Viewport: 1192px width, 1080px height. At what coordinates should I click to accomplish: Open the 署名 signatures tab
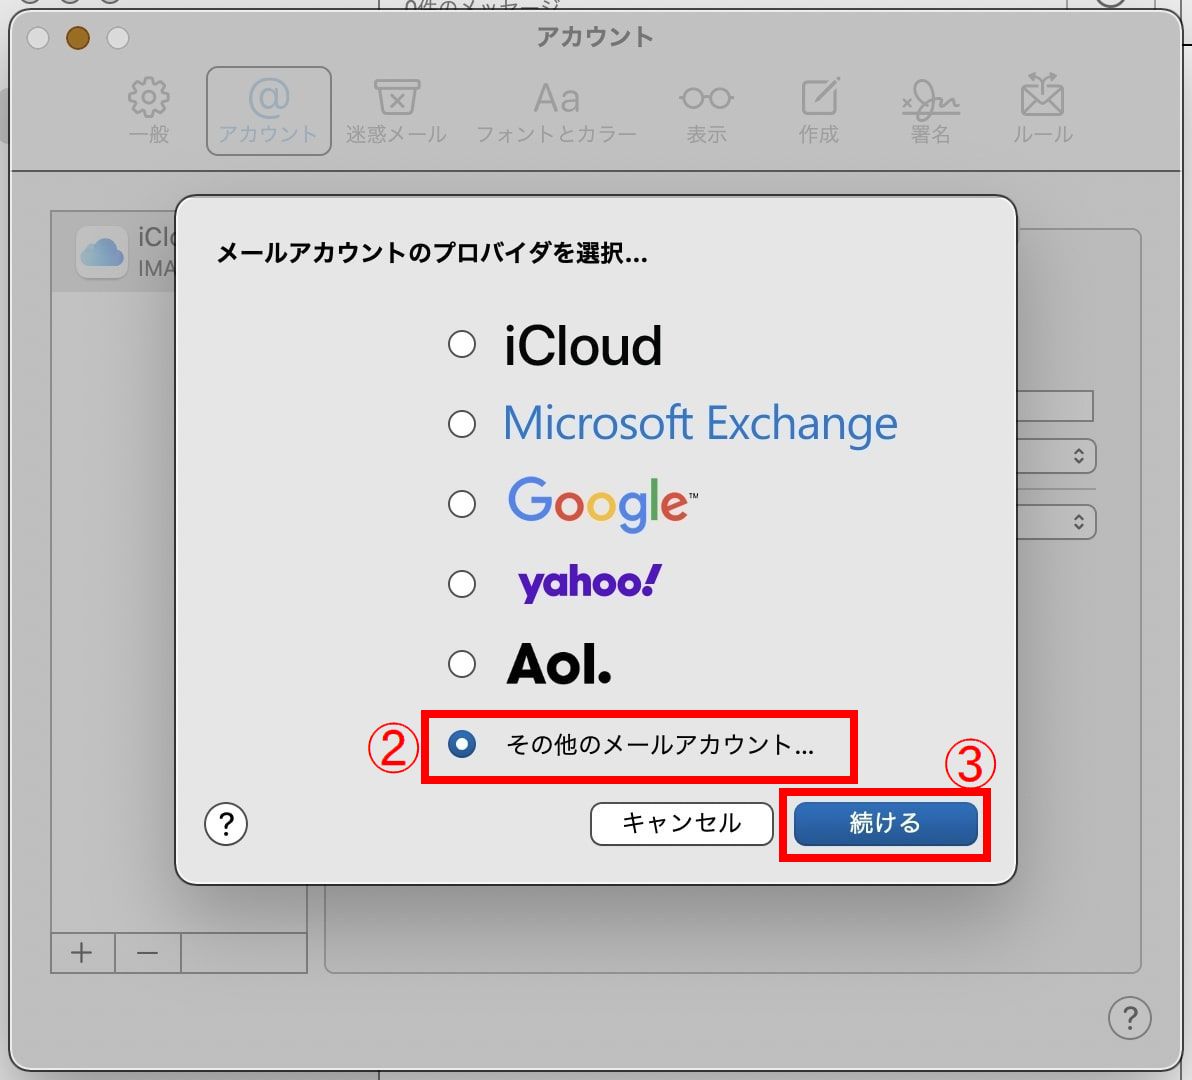coord(930,110)
